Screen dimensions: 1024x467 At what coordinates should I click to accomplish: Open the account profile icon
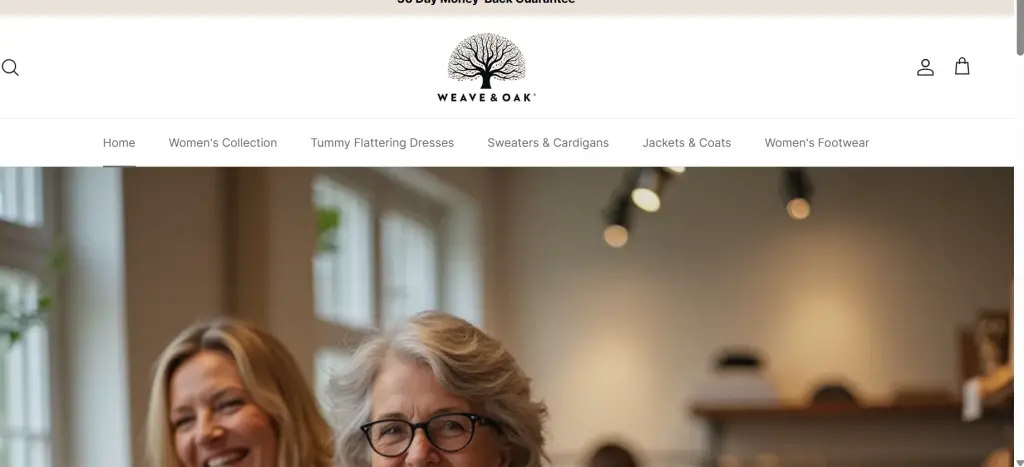pyautogui.click(x=925, y=67)
